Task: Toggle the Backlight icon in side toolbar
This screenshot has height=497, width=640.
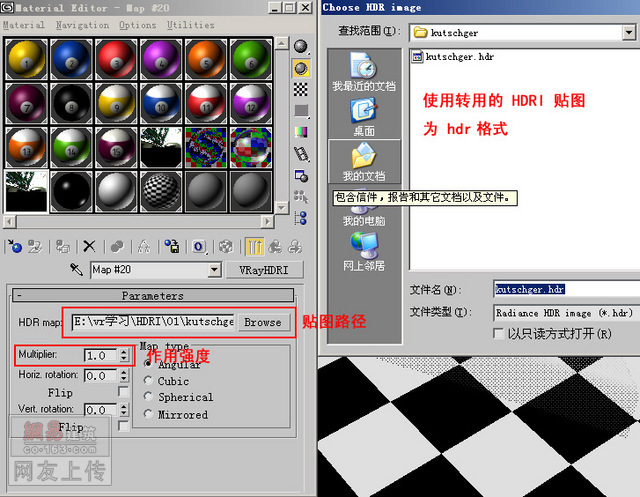Action: pyautogui.click(x=301, y=68)
